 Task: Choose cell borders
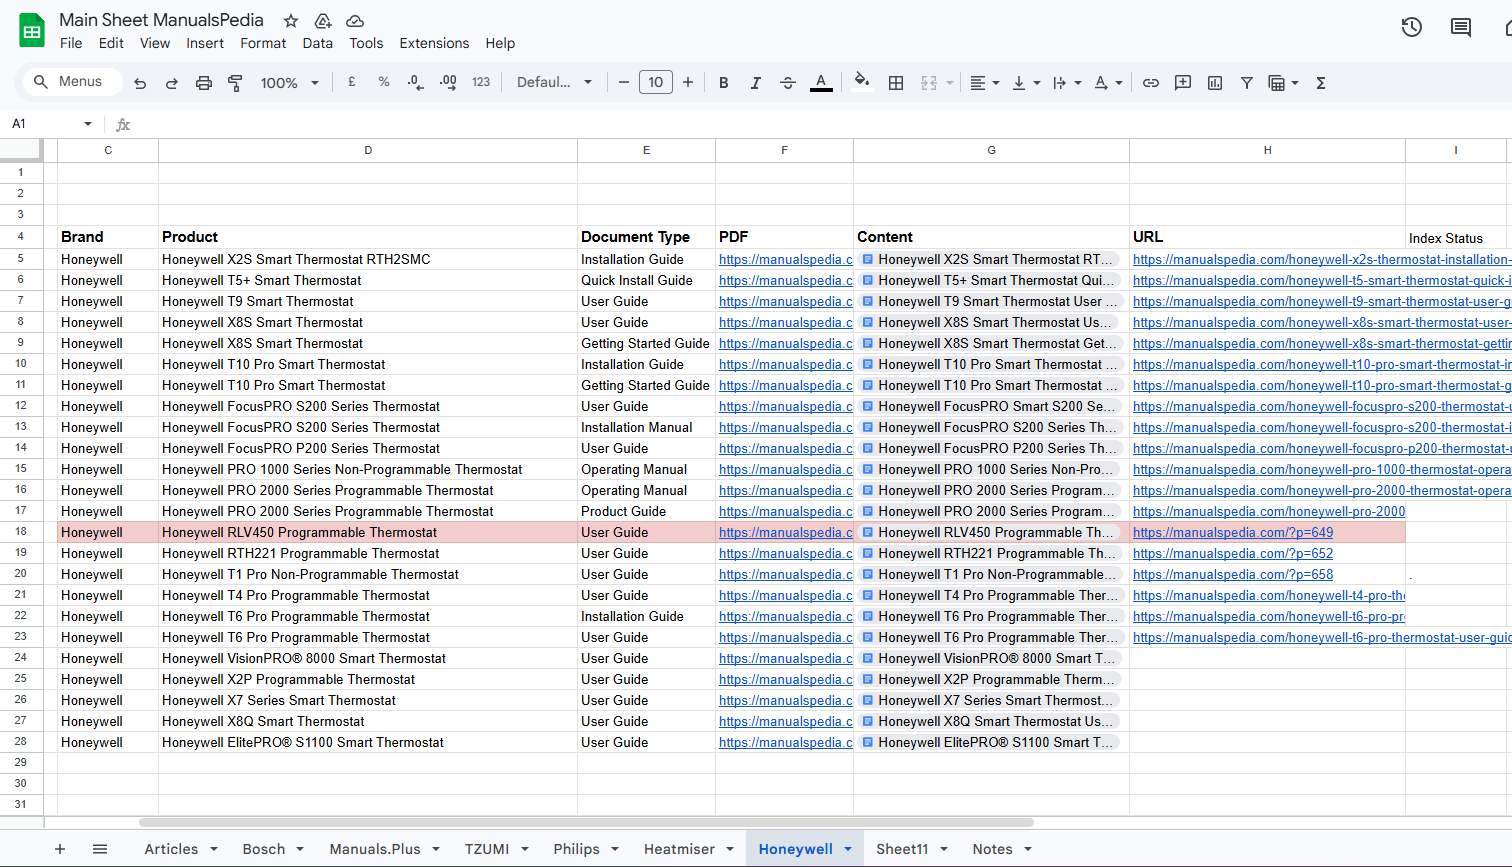(x=896, y=83)
